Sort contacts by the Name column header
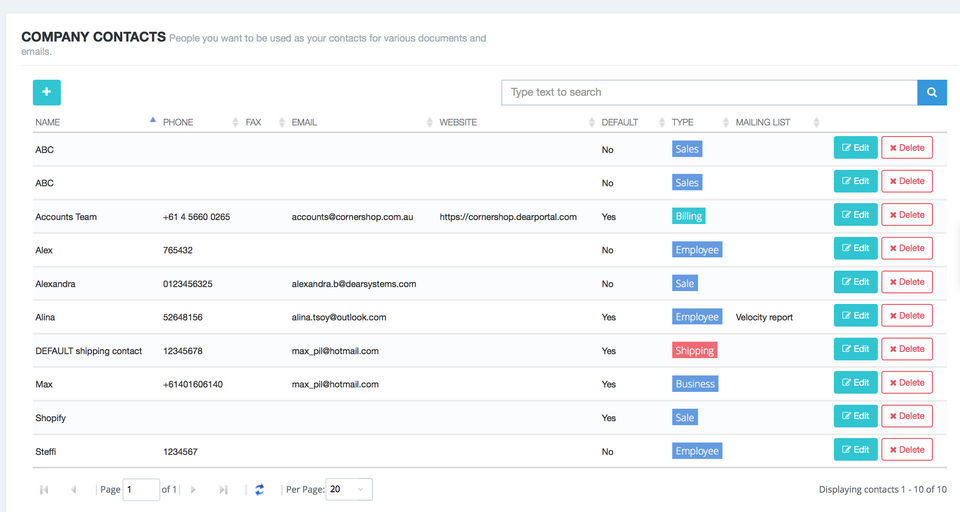The image size is (960, 512). click(48, 122)
